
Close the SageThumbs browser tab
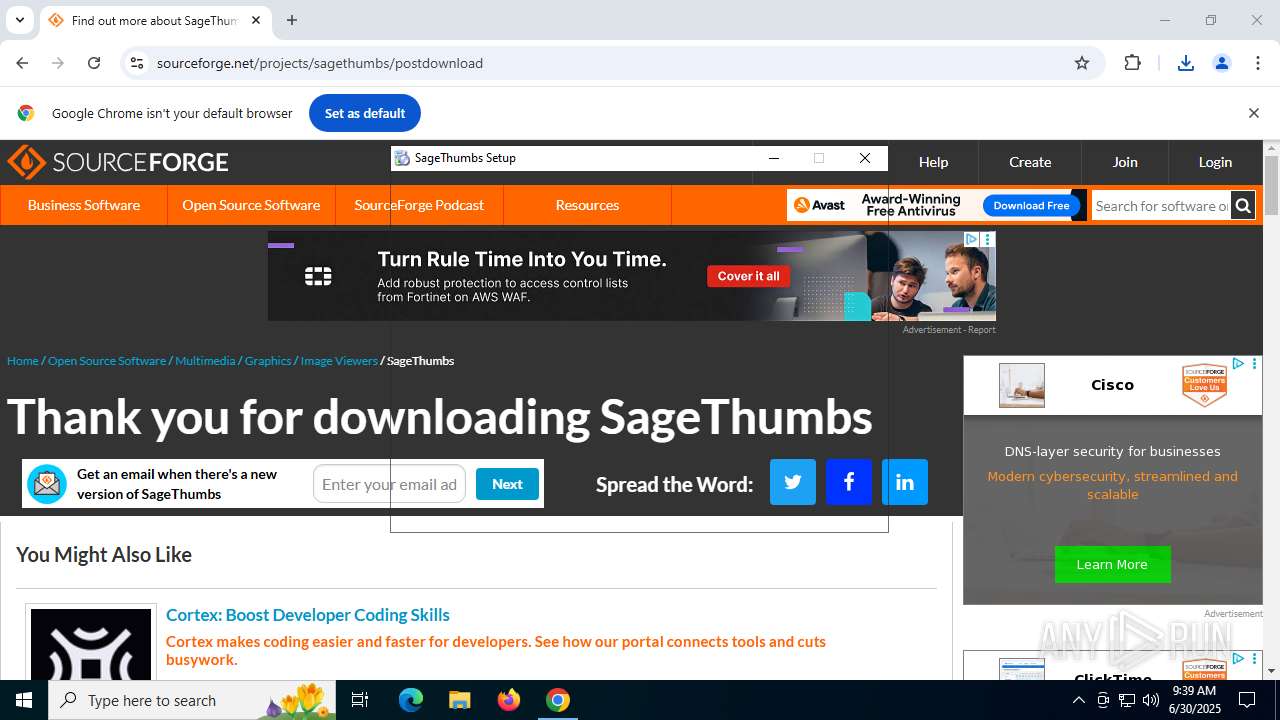[256, 20]
